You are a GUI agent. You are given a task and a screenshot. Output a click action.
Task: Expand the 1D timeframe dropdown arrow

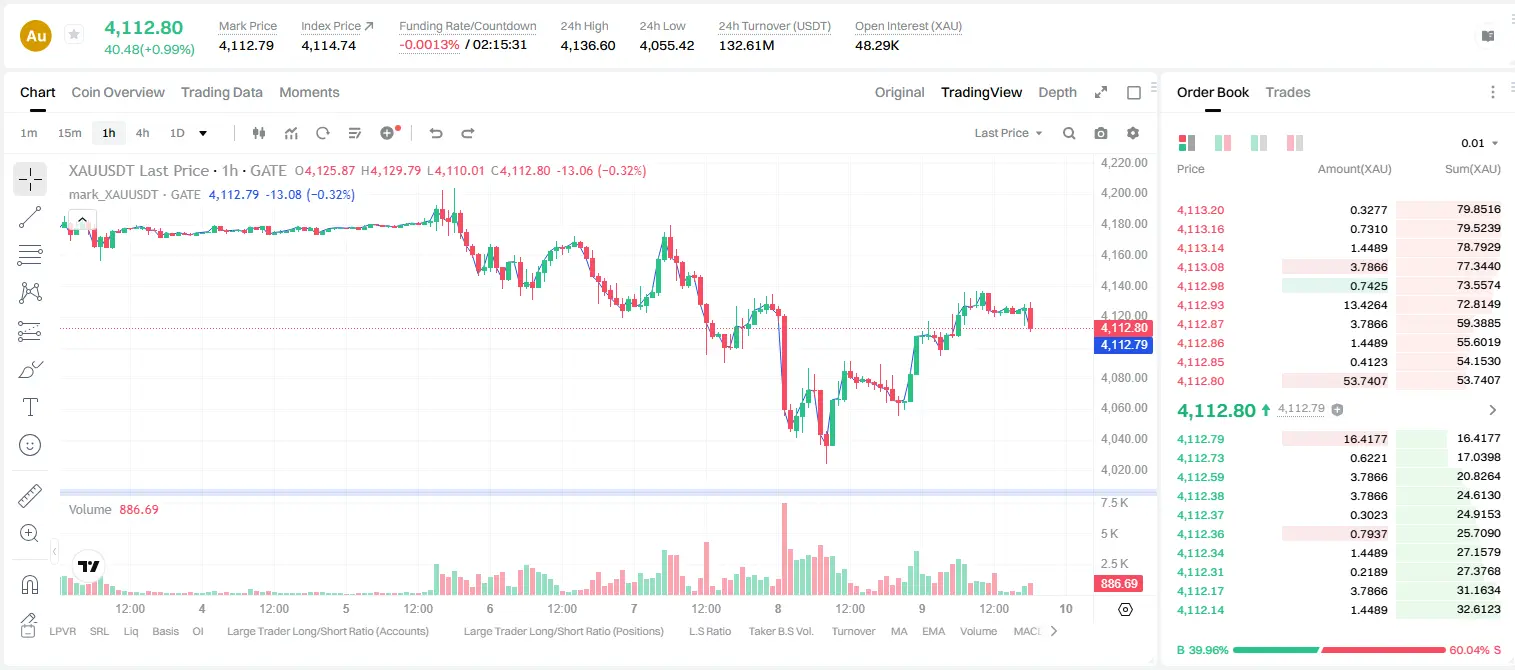coord(203,133)
